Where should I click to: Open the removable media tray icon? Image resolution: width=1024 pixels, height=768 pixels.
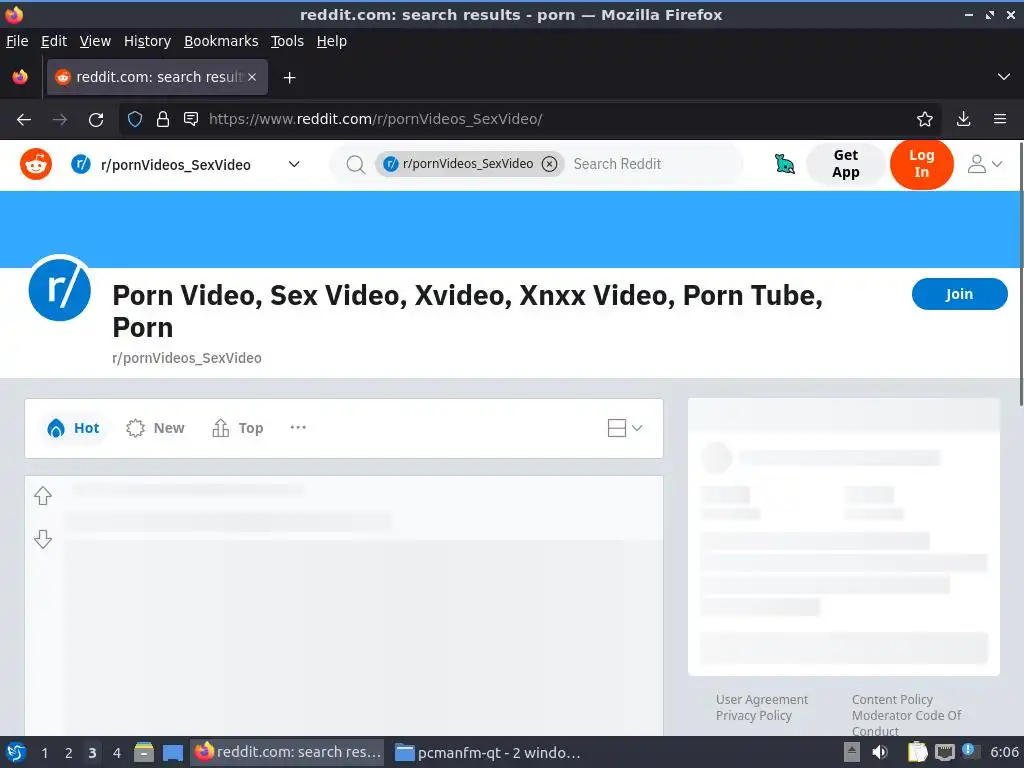852,752
